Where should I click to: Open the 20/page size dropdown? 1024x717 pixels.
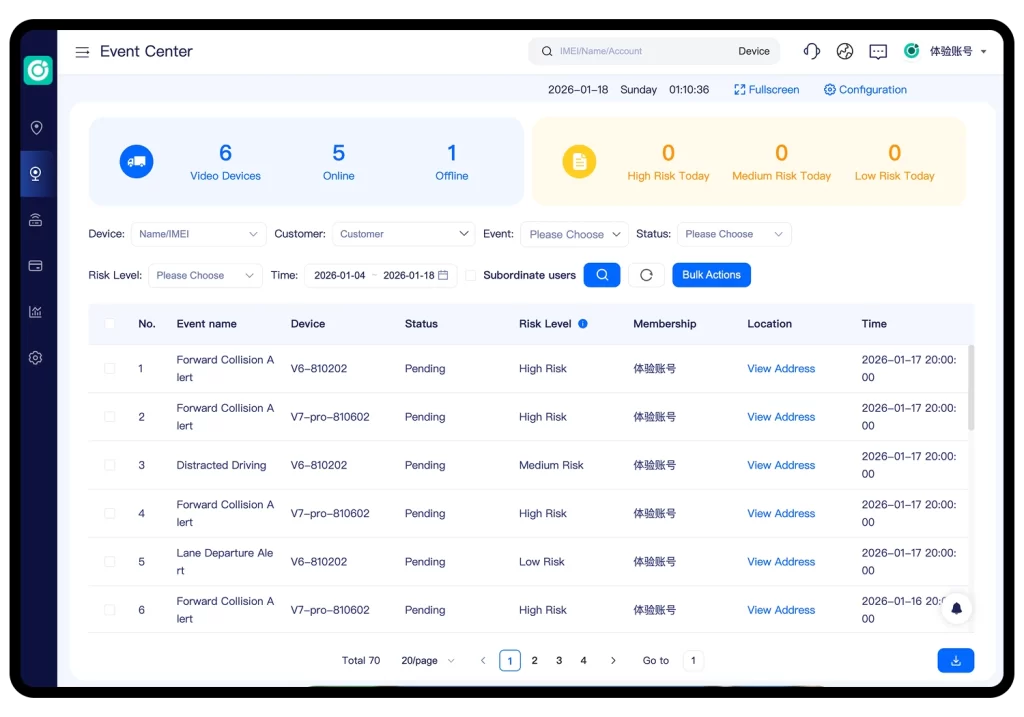pyautogui.click(x=428, y=661)
